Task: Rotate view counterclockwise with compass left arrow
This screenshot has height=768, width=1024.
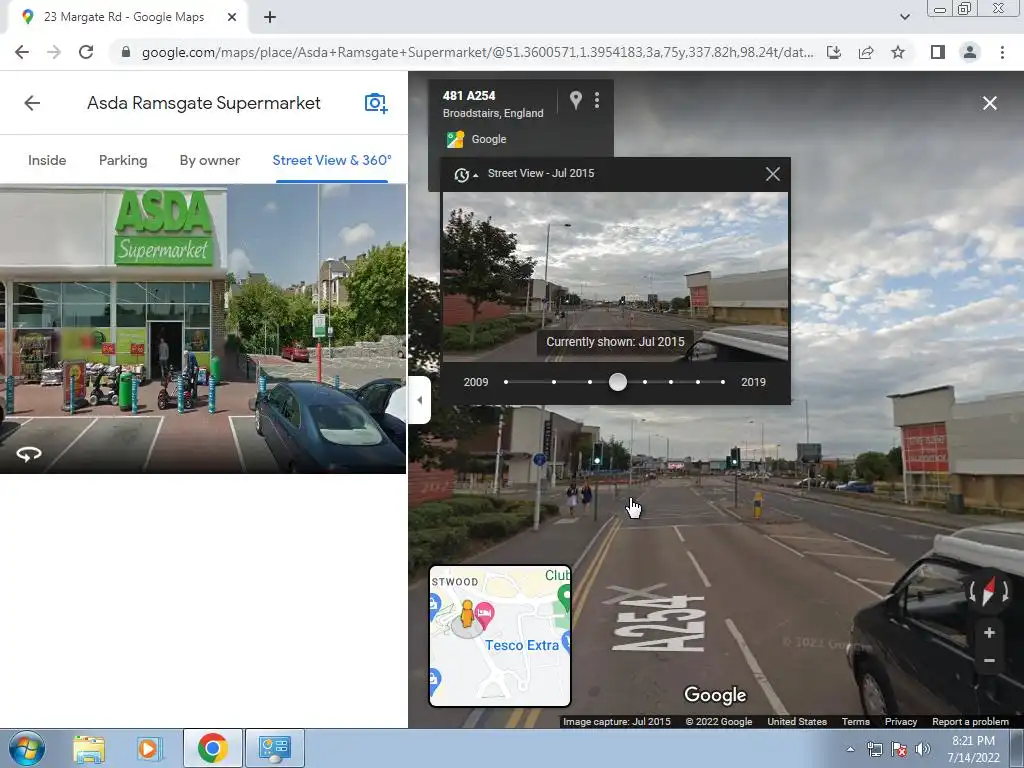Action: pyautogui.click(x=972, y=591)
